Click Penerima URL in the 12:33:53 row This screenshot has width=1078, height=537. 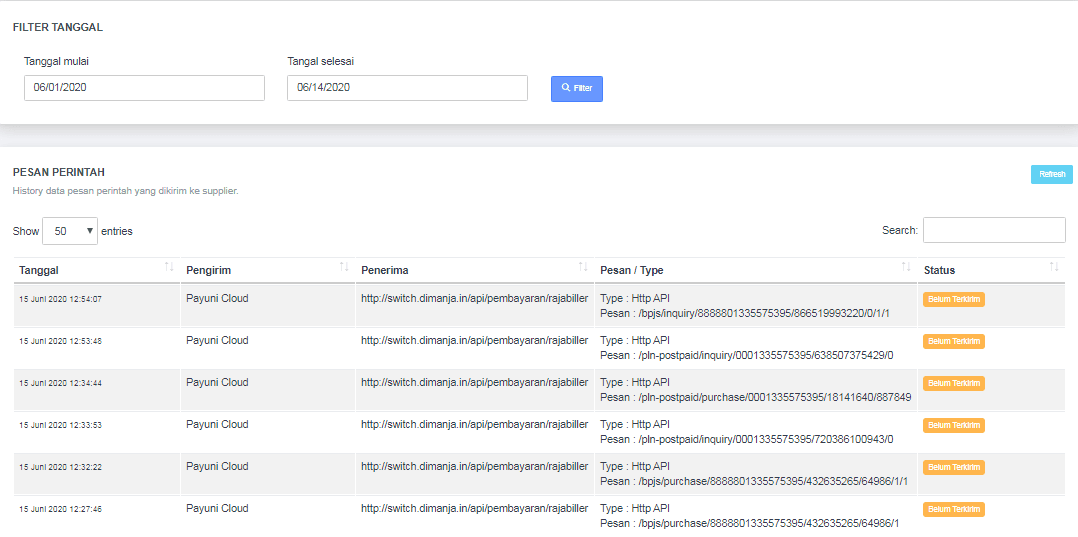(x=474, y=424)
